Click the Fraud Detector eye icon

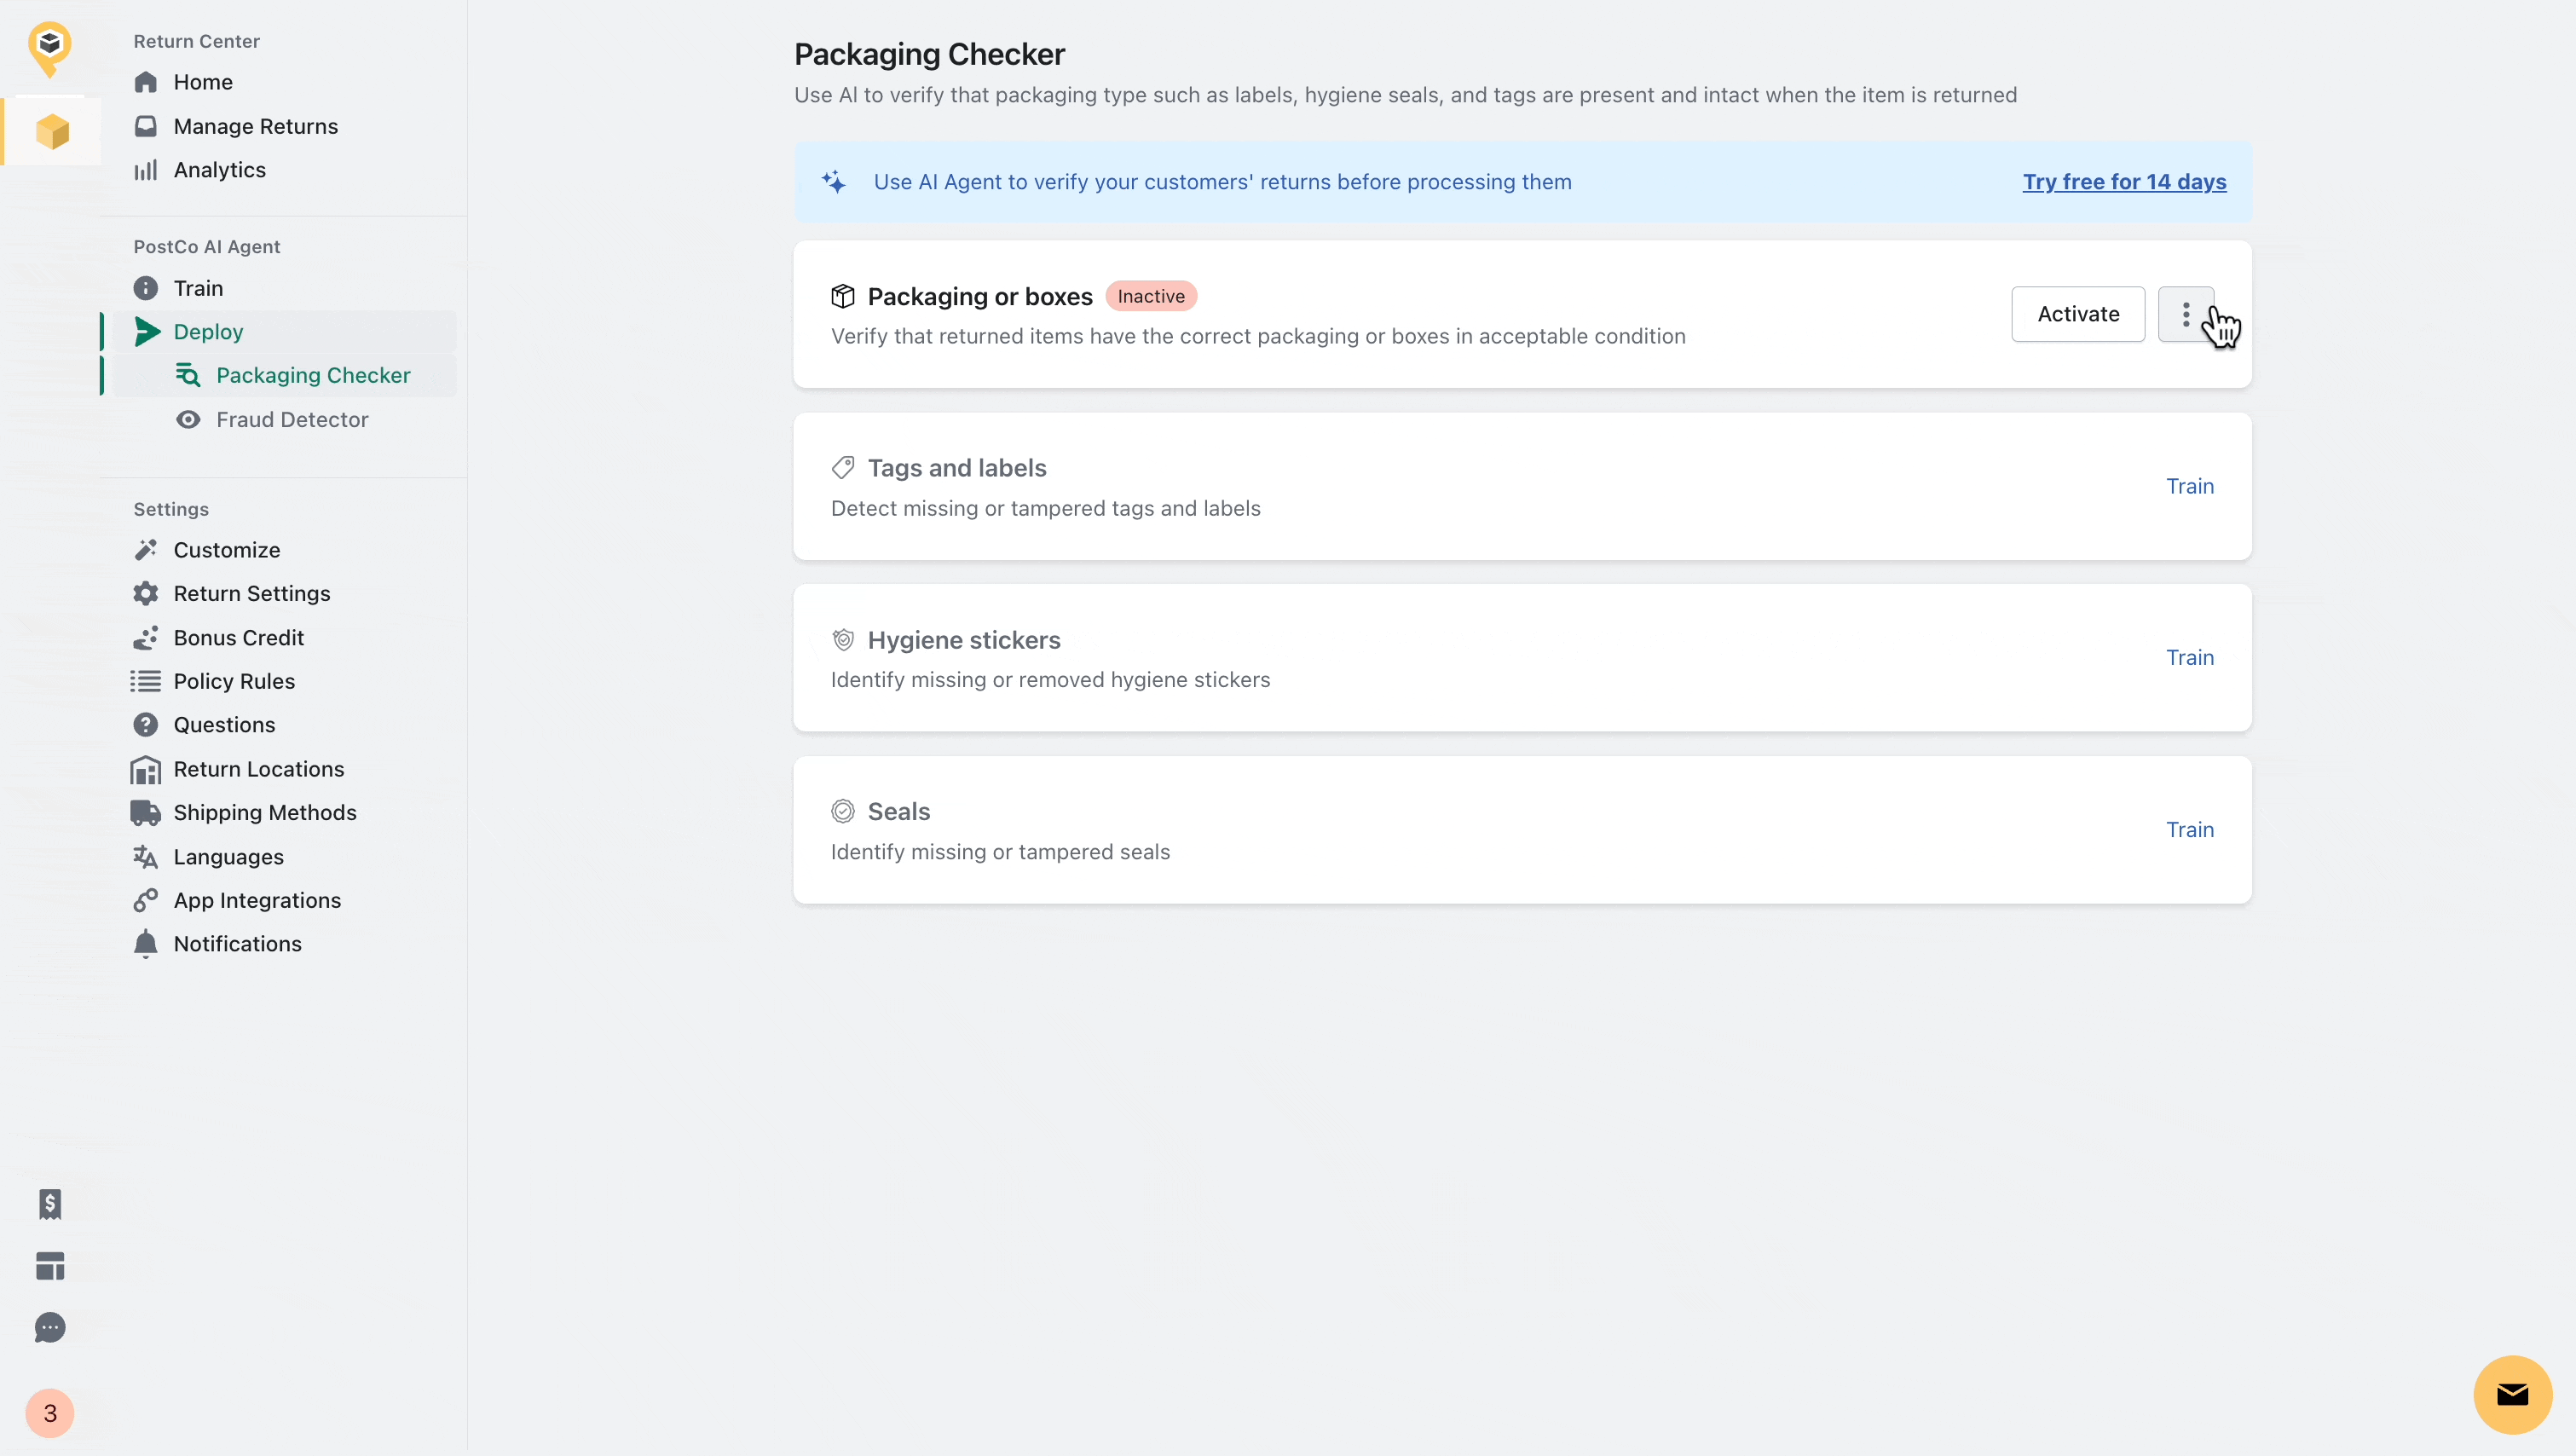(x=188, y=420)
